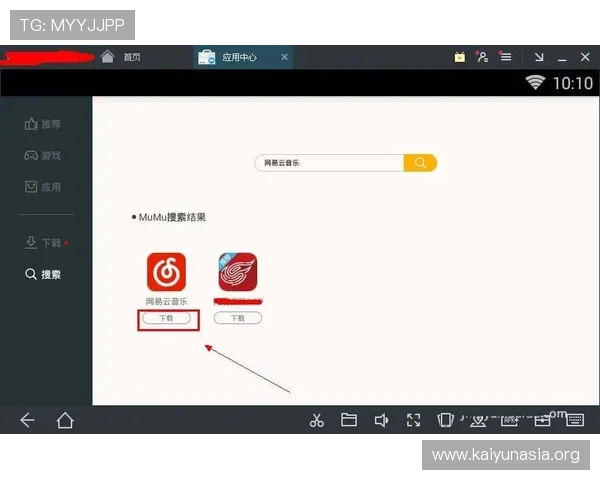
Task: Open the hamburger menu in title bar
Action: [505, 57]
